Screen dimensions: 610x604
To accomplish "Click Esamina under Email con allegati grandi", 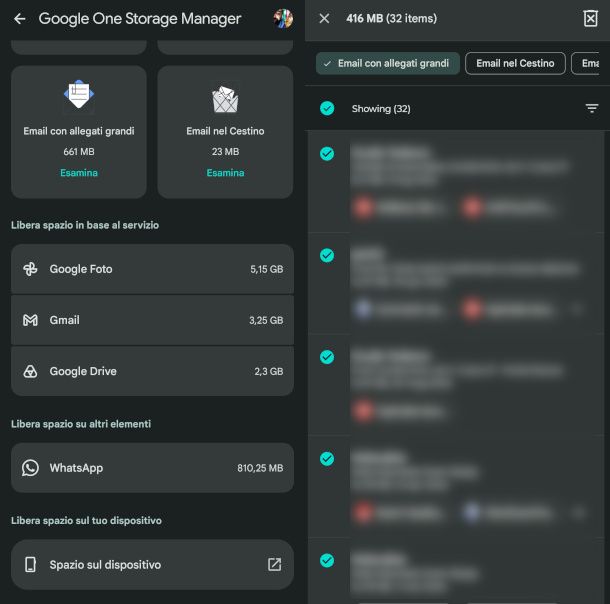I will point(79,173).
